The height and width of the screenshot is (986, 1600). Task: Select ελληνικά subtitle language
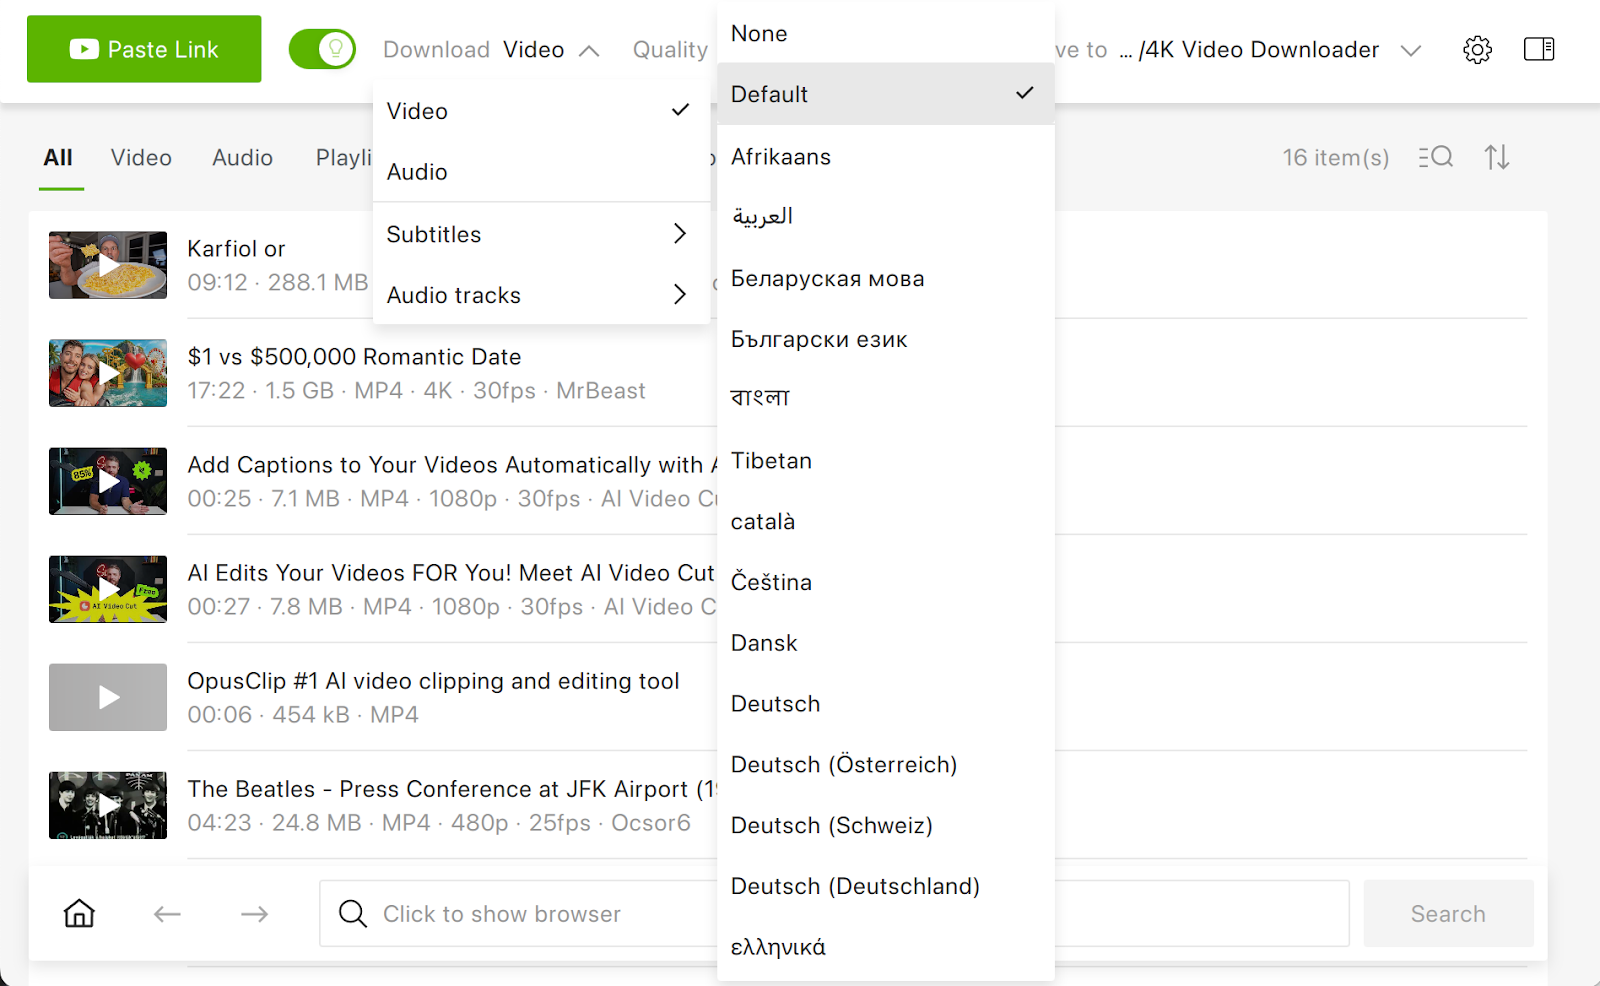coord(886,947)
